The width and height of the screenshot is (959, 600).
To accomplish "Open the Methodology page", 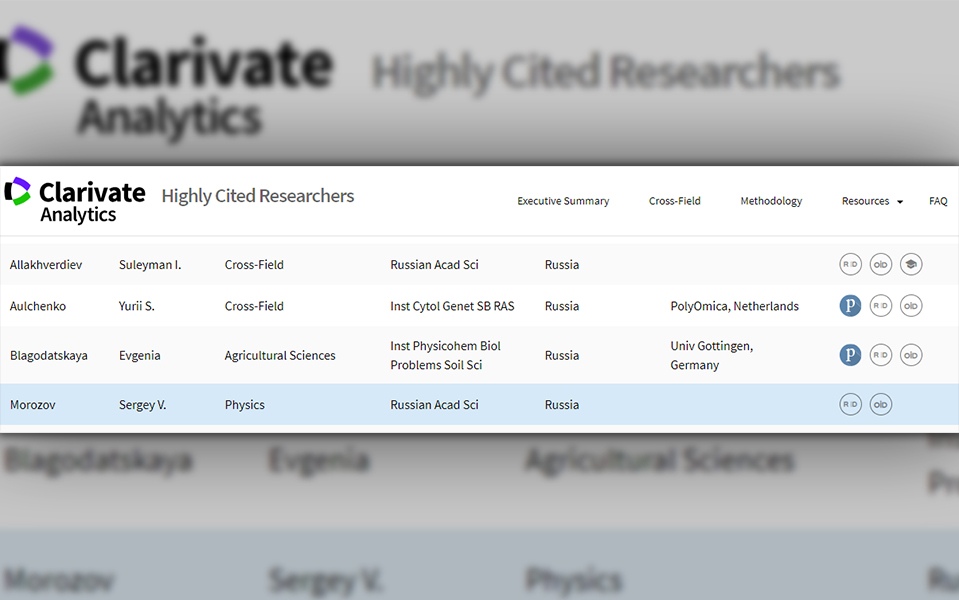I will [x=771, y=201].
